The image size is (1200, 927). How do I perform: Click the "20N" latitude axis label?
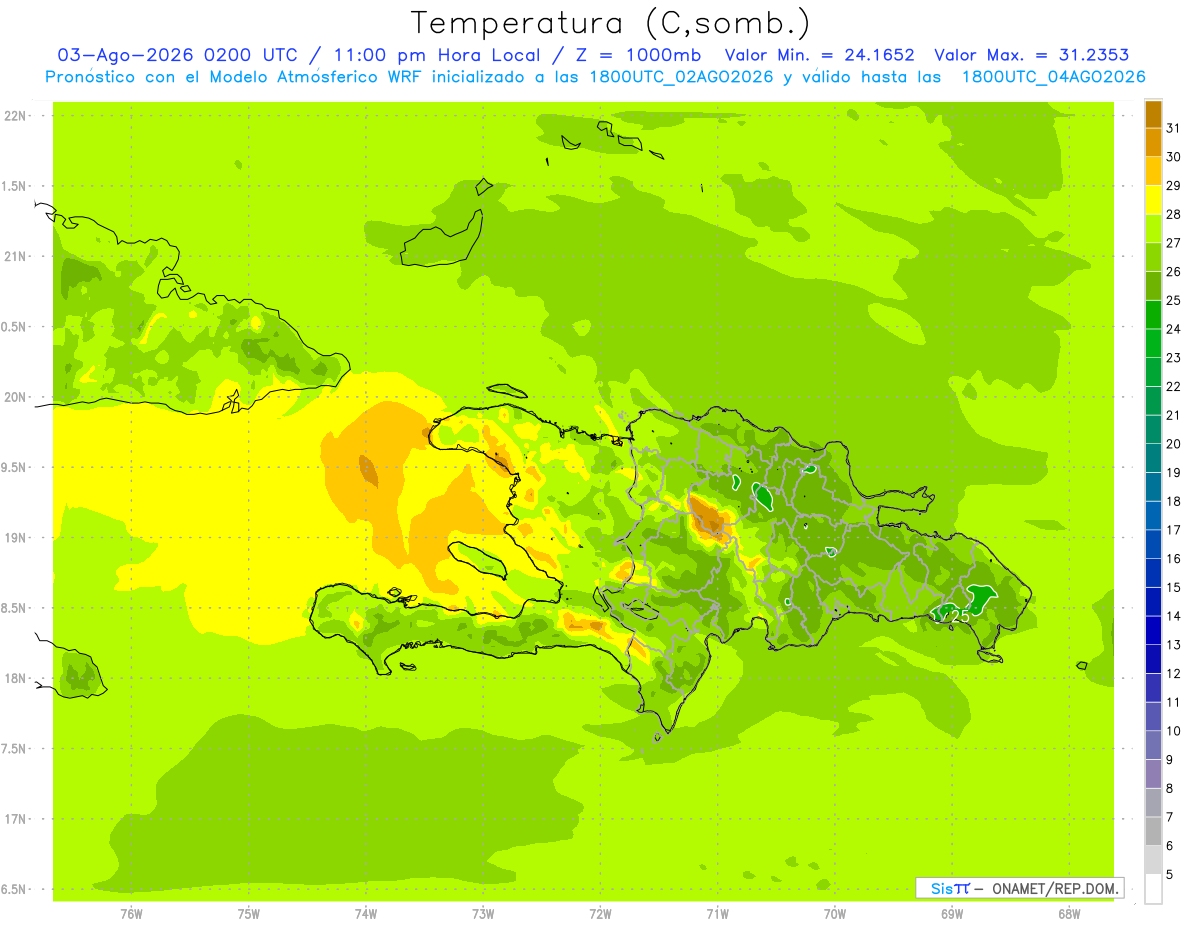[16, 397]
